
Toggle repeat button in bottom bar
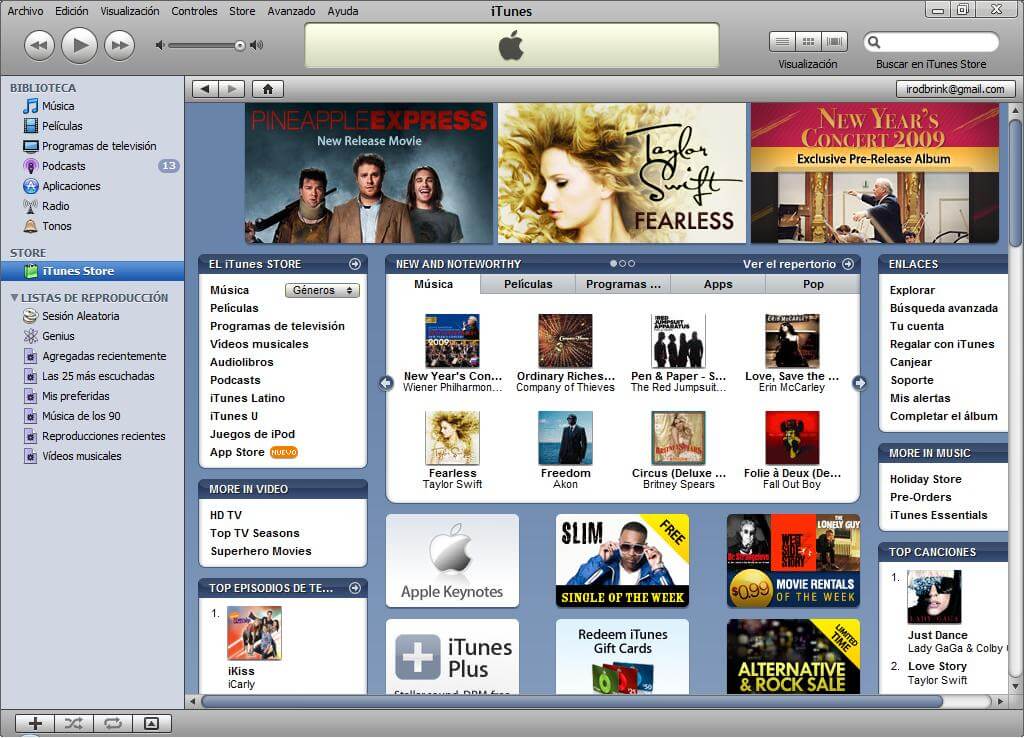[113, 723]
